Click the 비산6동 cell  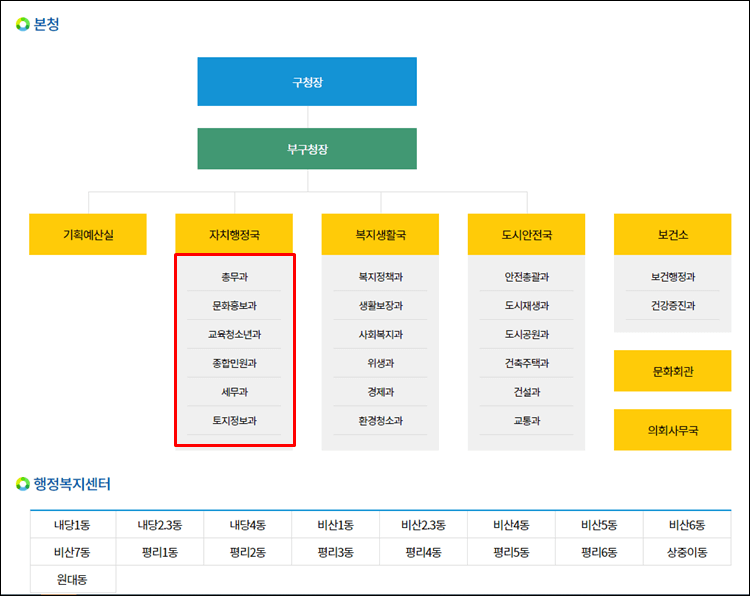point(687,525)
